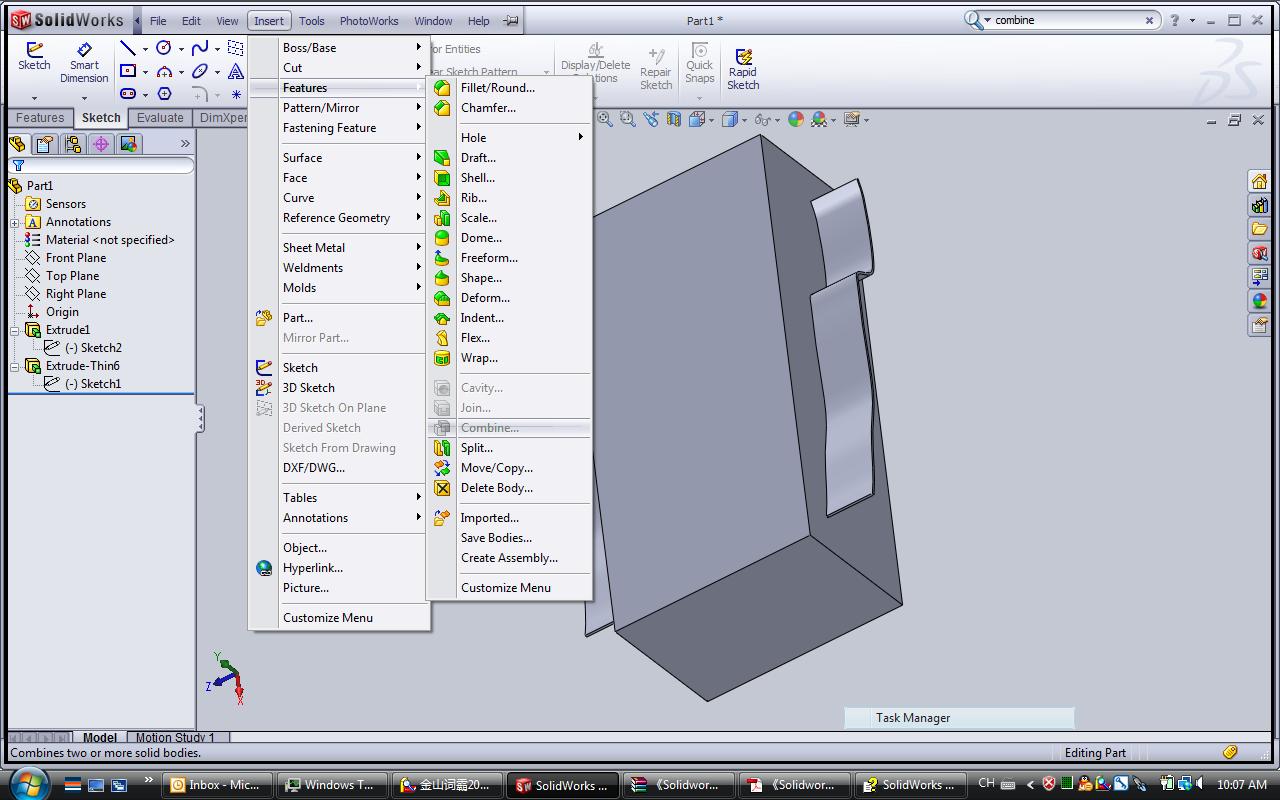Select the Front Plane tree item
This screenshot has width=1280, height=800.
tap(76, 258)
